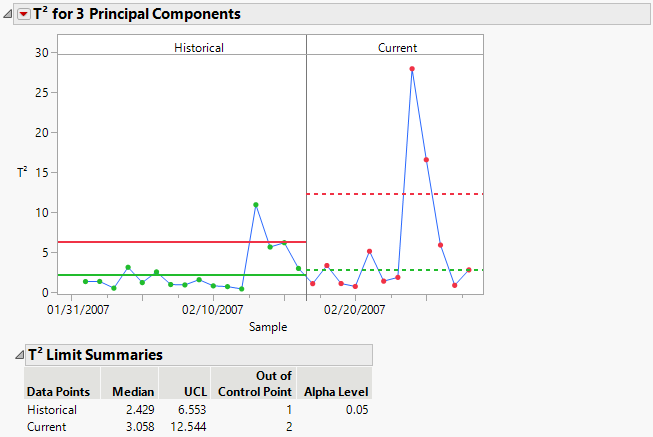This screenshot has width=653, height=437.
Task: Click the Historical row in the summary table
Action: point(51,409)
